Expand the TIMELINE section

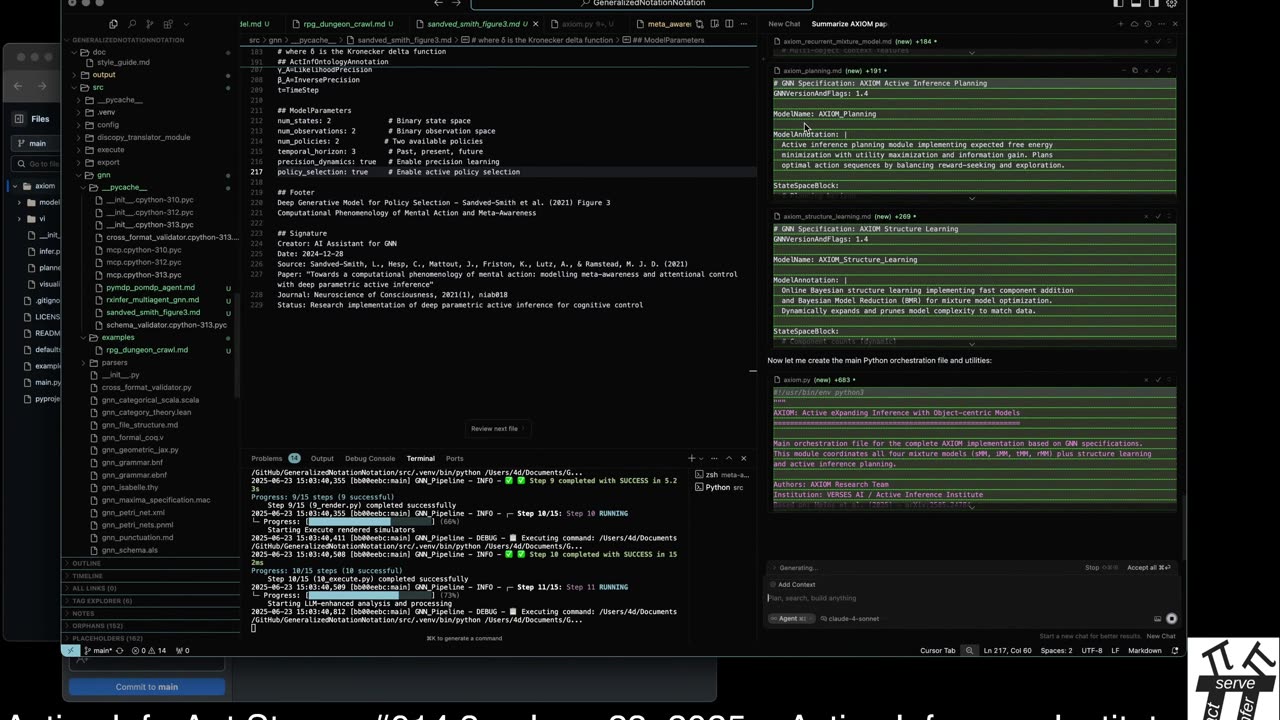pyautogui.click(x=87, y=576)
